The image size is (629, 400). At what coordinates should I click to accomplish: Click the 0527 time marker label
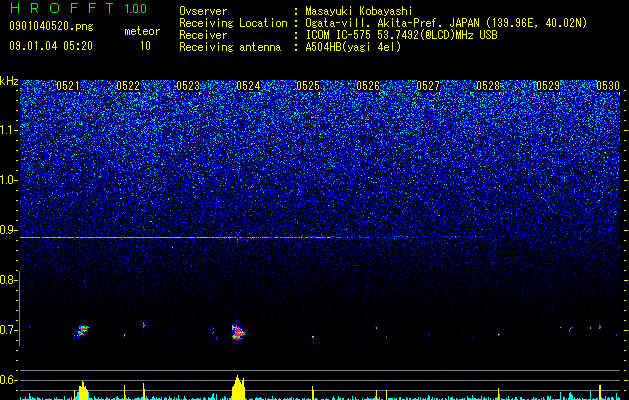click(428, 86)
